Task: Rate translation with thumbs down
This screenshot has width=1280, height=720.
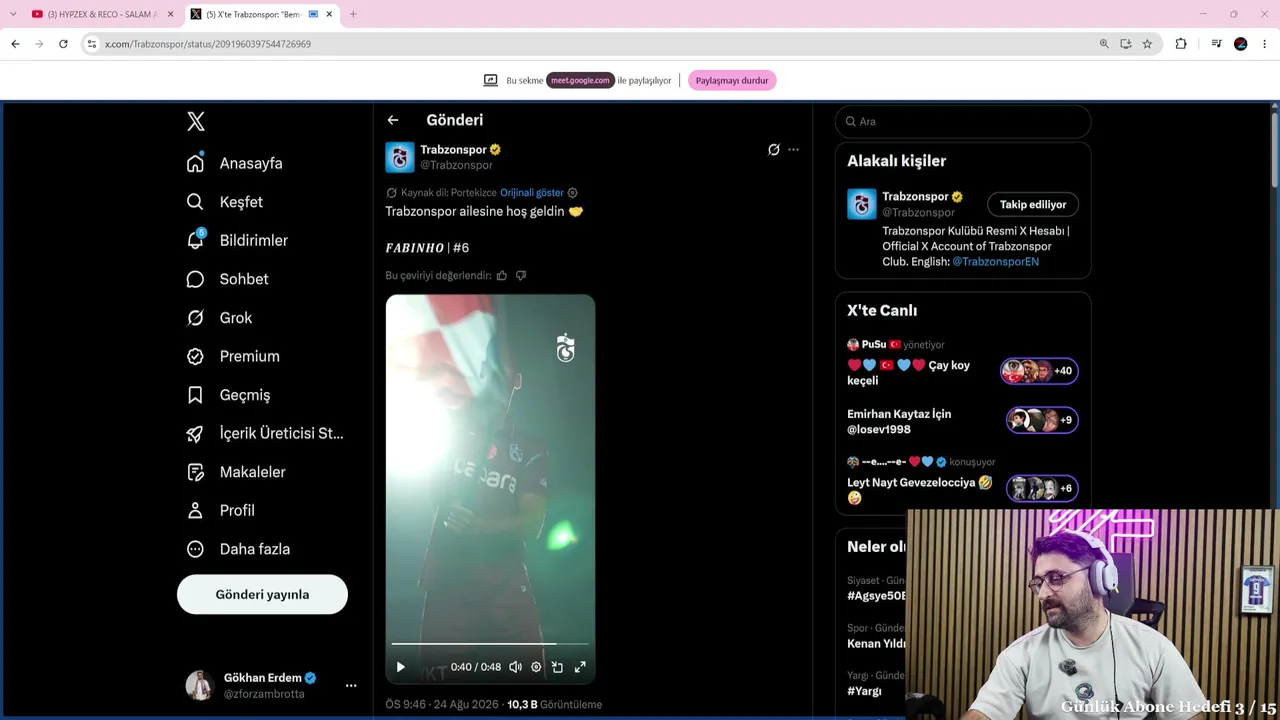Action: pos(521,276)
